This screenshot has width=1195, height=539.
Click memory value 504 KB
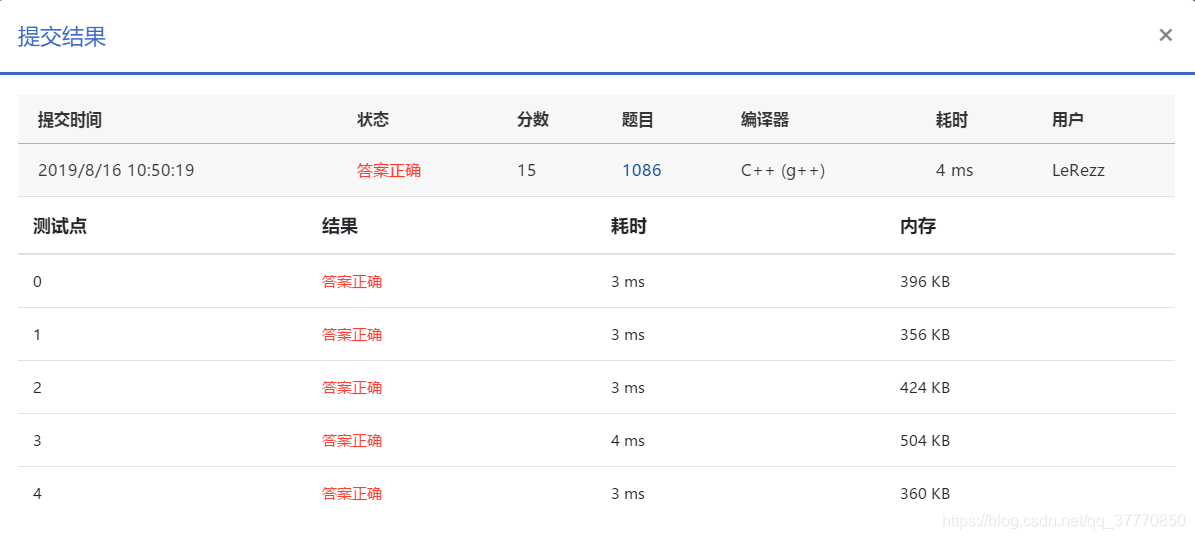click(x=925, y=441)
